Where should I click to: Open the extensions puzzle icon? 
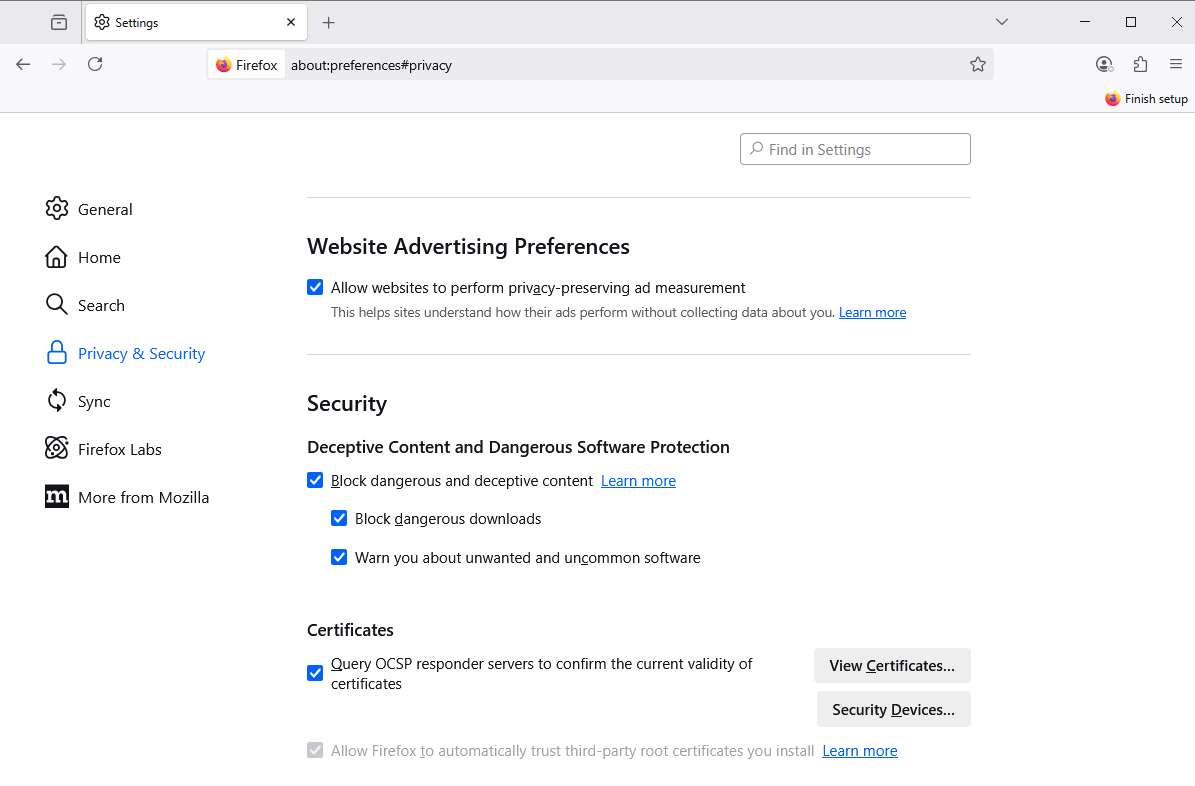[x=1140, y=63]
